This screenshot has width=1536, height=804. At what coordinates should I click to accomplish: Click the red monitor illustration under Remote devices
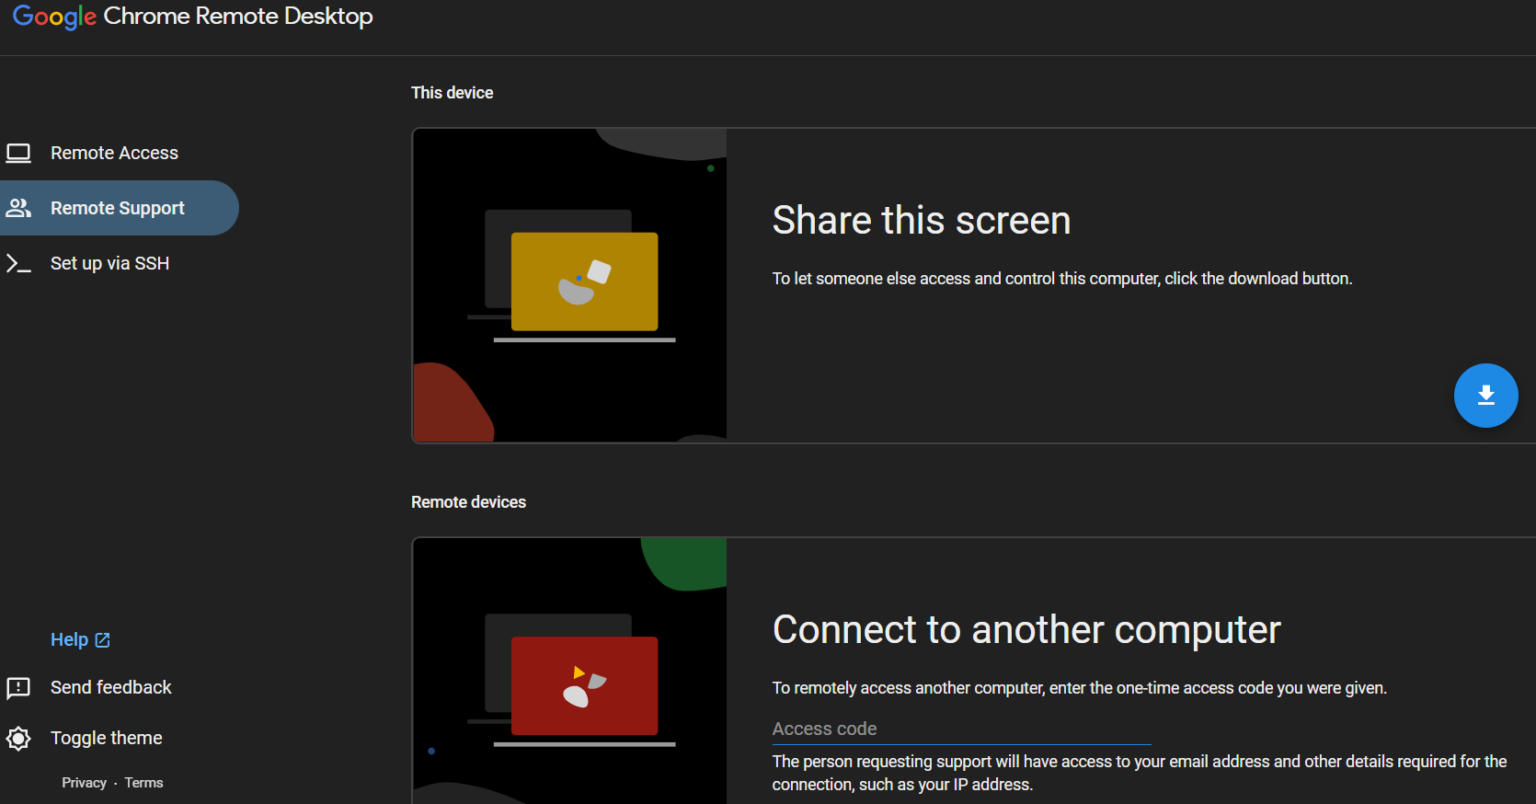pyautogui.click(x=583, y=686)
